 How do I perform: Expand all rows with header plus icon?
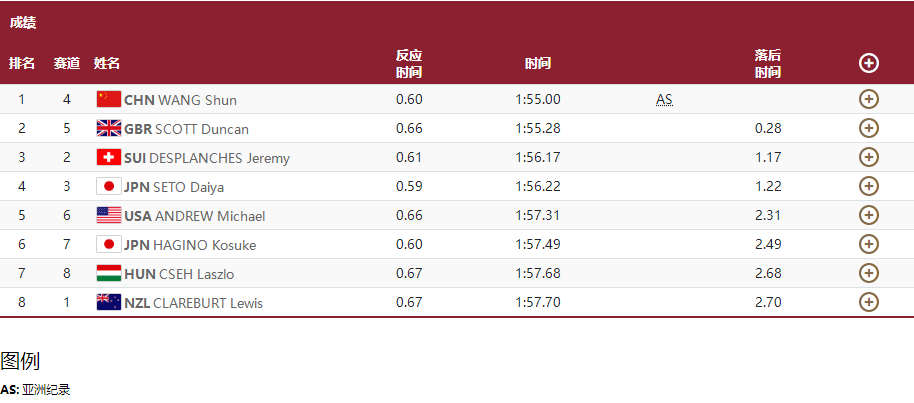click(x=869, y=63)
